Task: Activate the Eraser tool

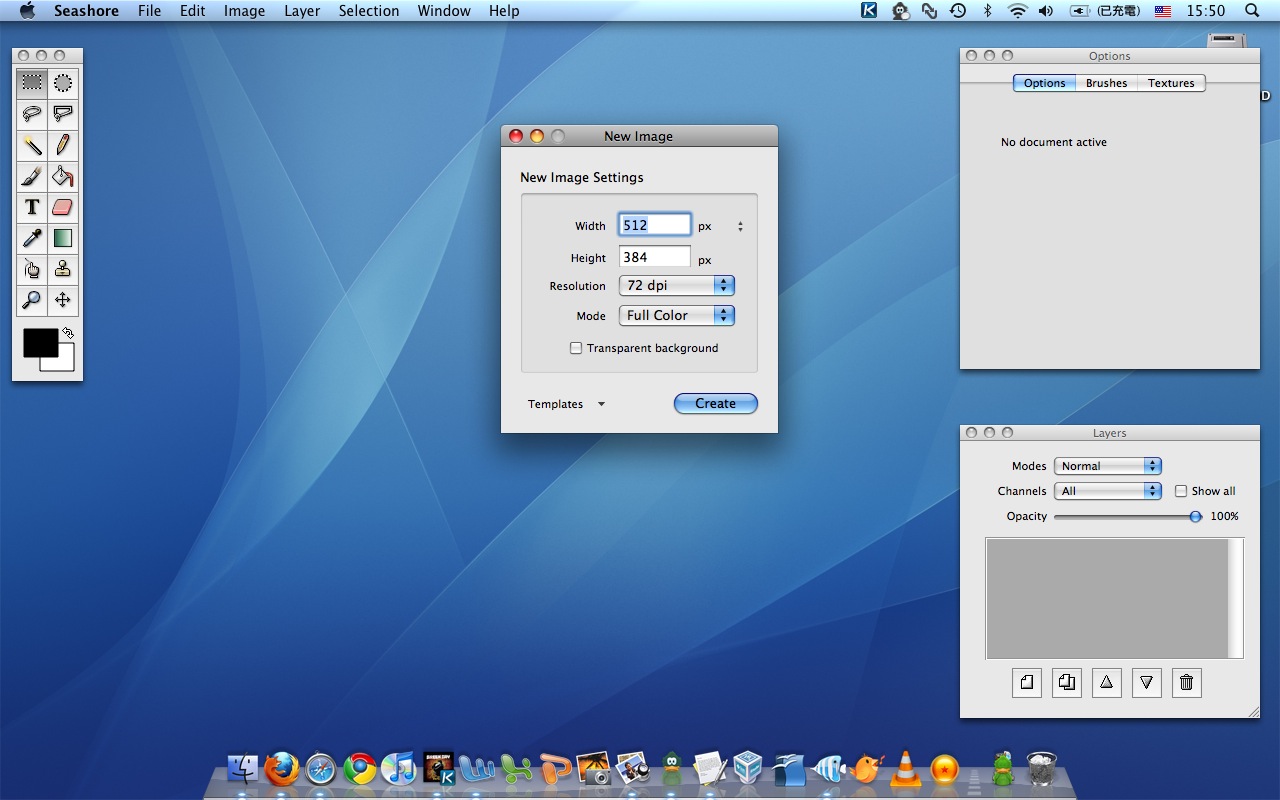Action: coord(63,207)
